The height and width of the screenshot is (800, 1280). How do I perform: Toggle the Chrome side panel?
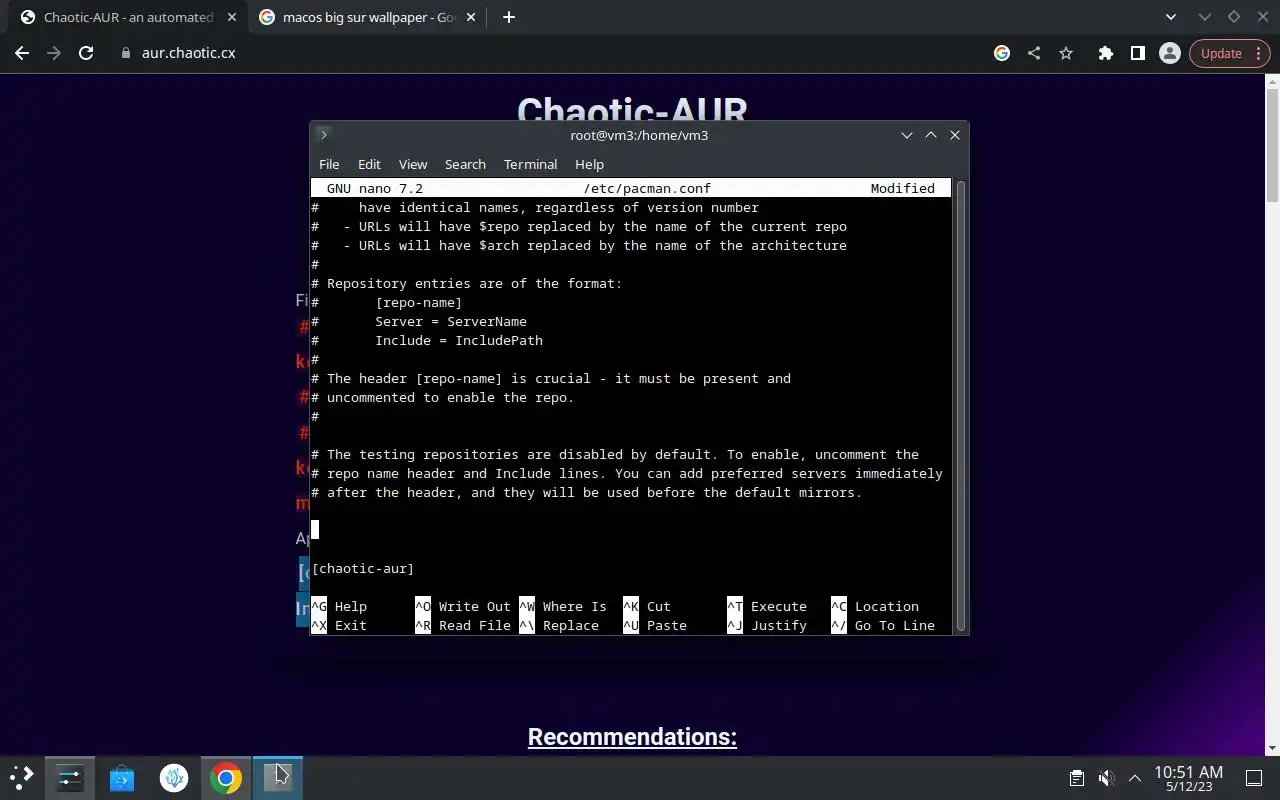tap(1137, 53)
